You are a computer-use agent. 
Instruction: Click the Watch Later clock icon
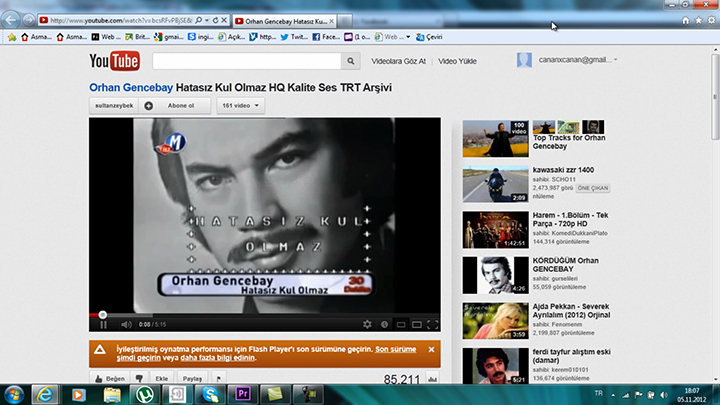click(384, 325)
